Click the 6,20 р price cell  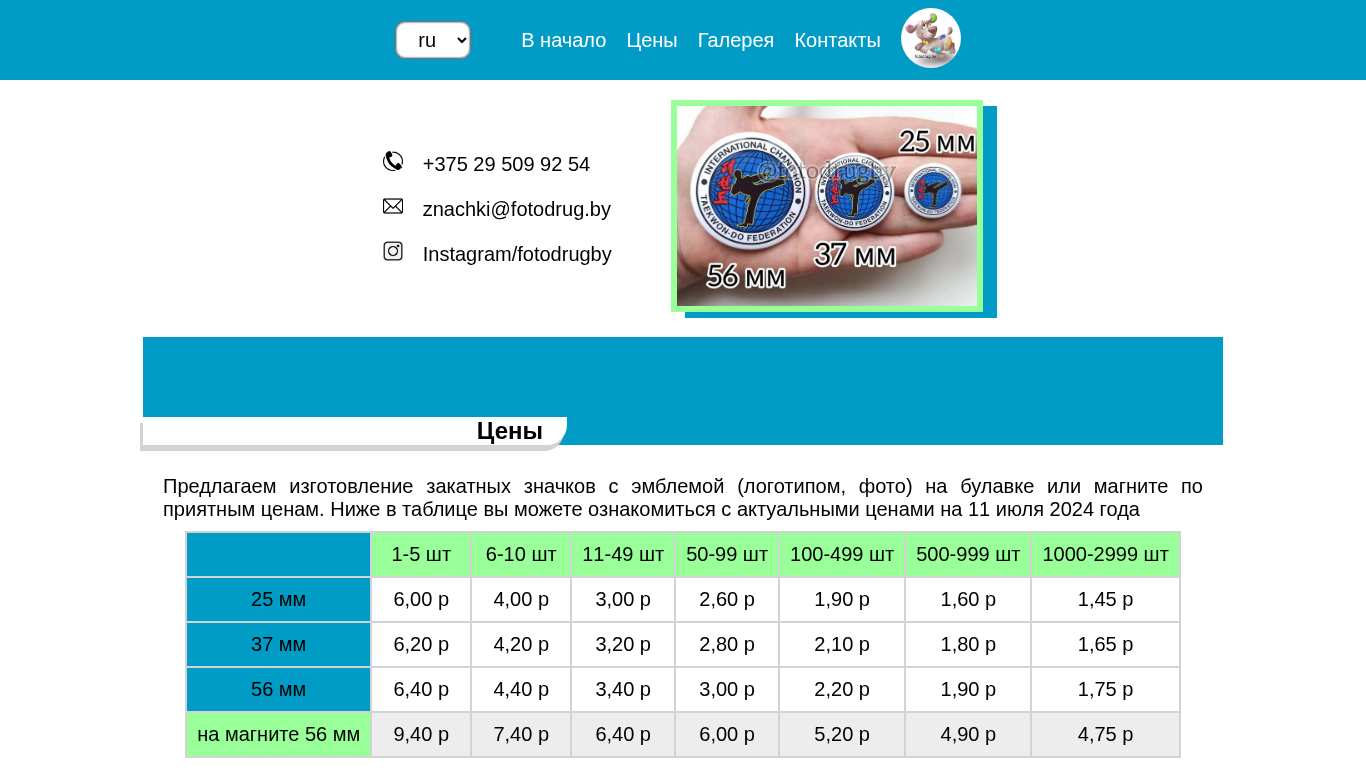click(421, 645)
